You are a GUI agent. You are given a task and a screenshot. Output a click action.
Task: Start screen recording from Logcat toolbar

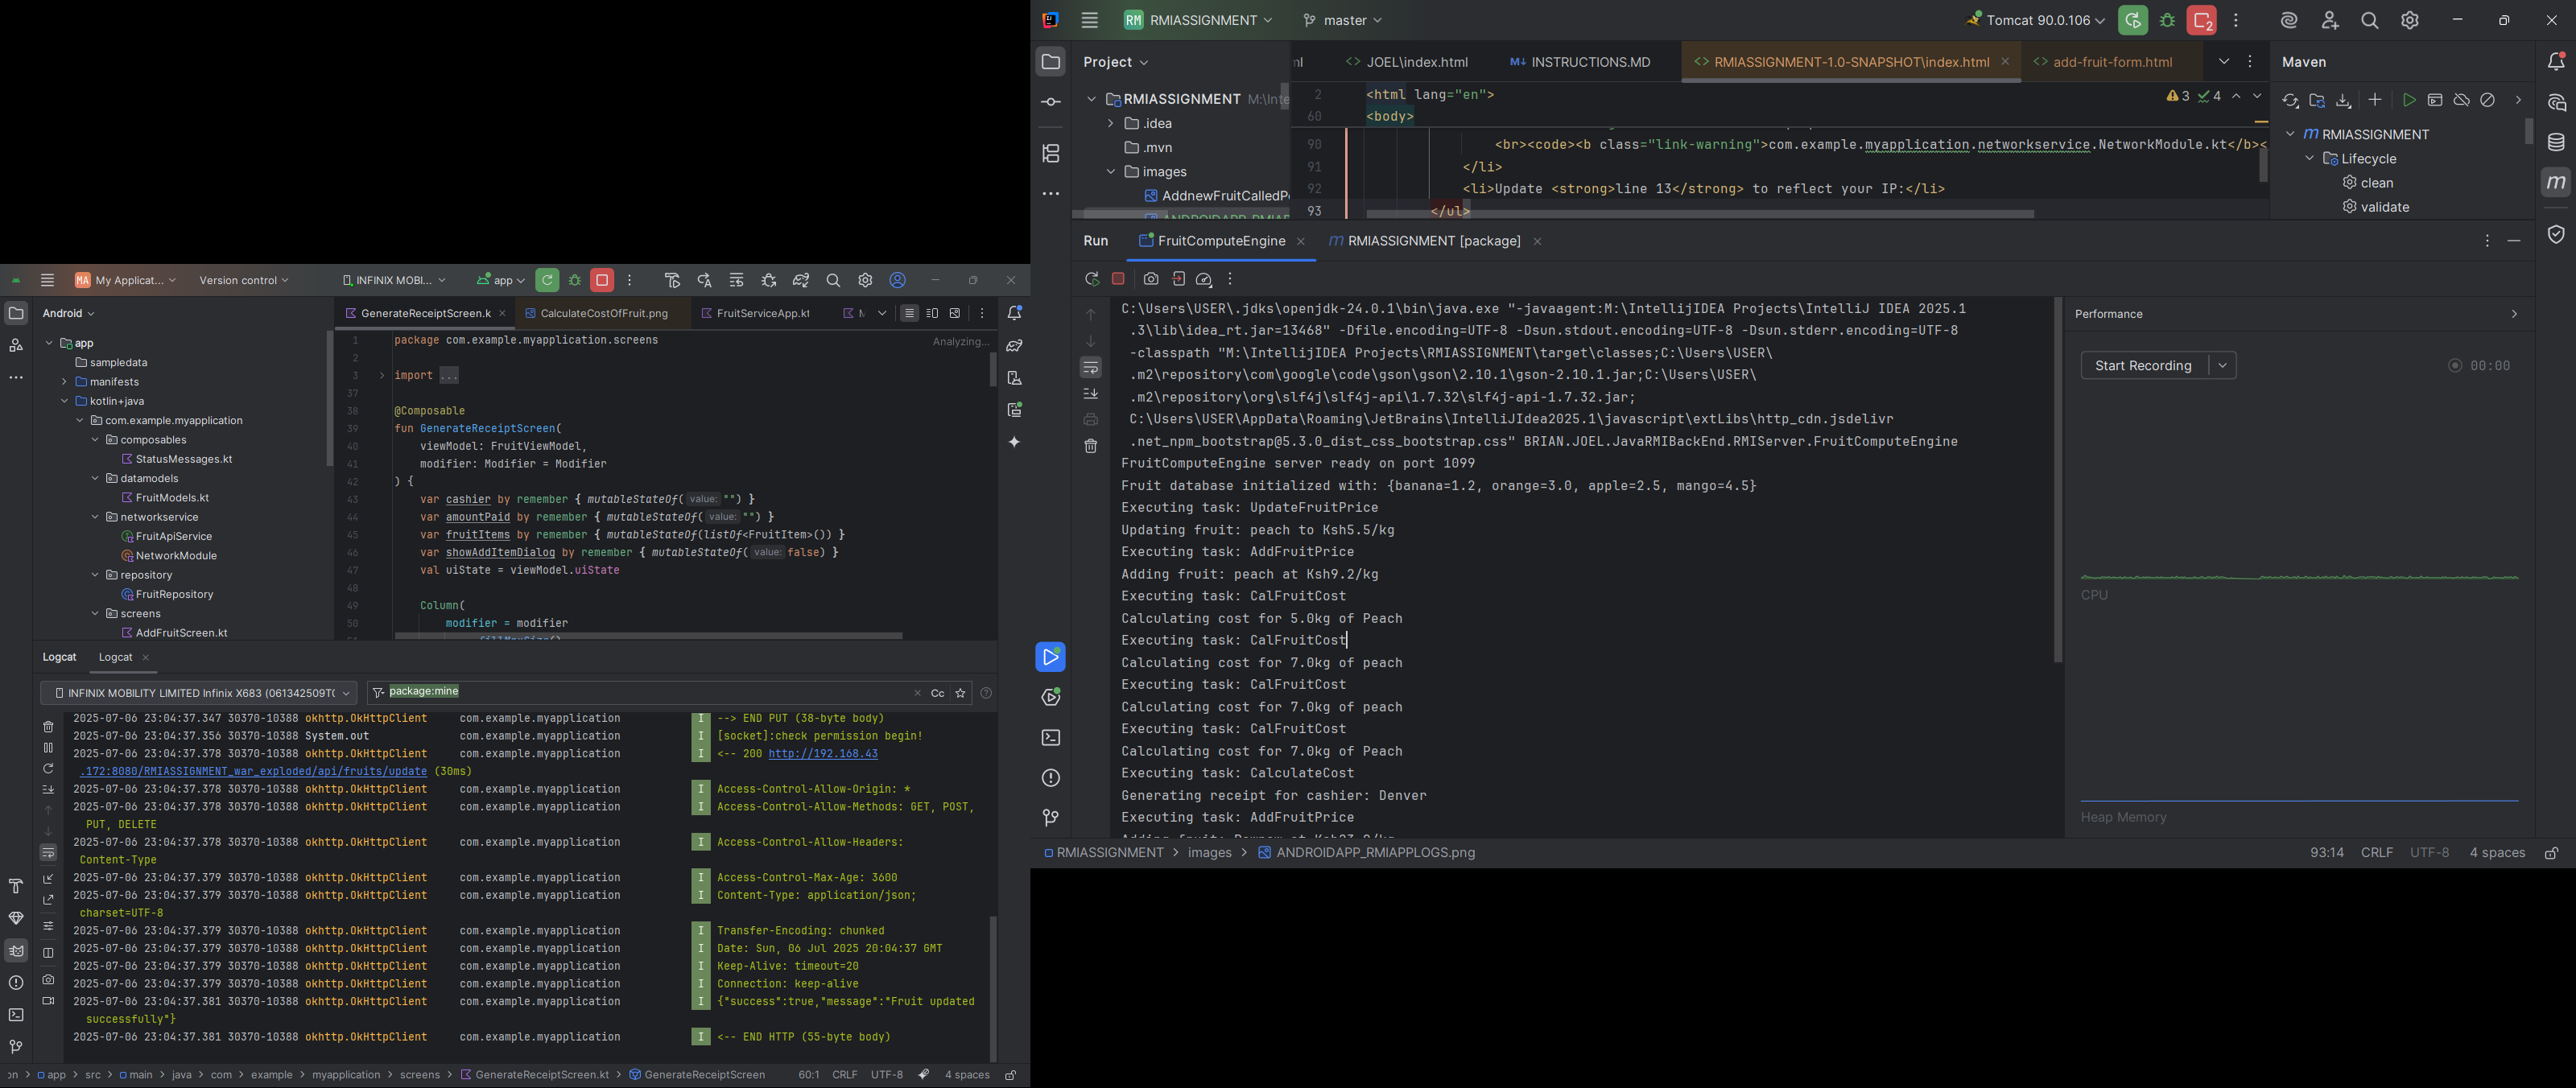[x=48, y=1001]
